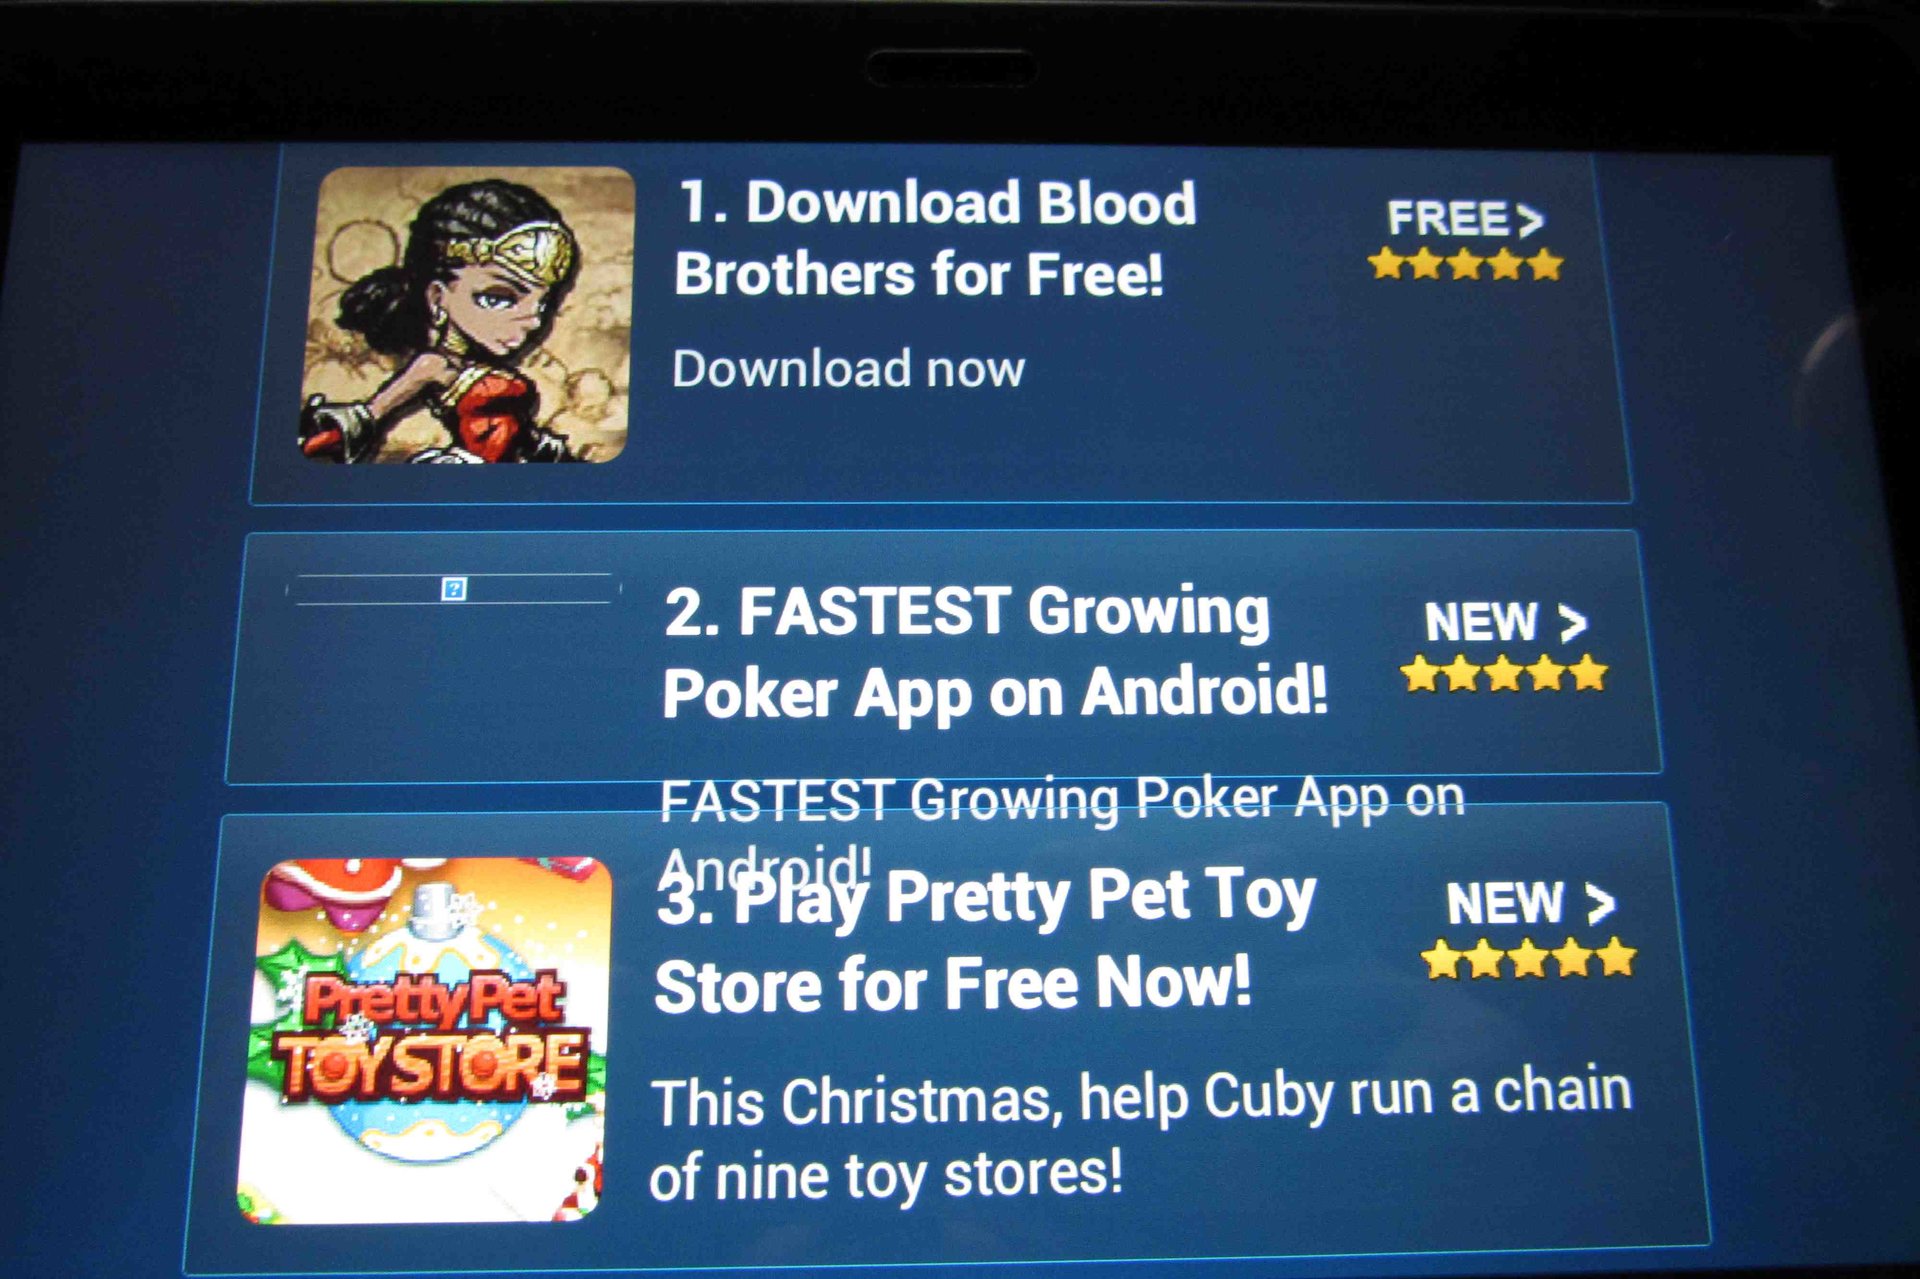Click the star rating for Pretty Pet Toy Store
Screen dimensions: 1920x1279
(x=1528, y=958)
